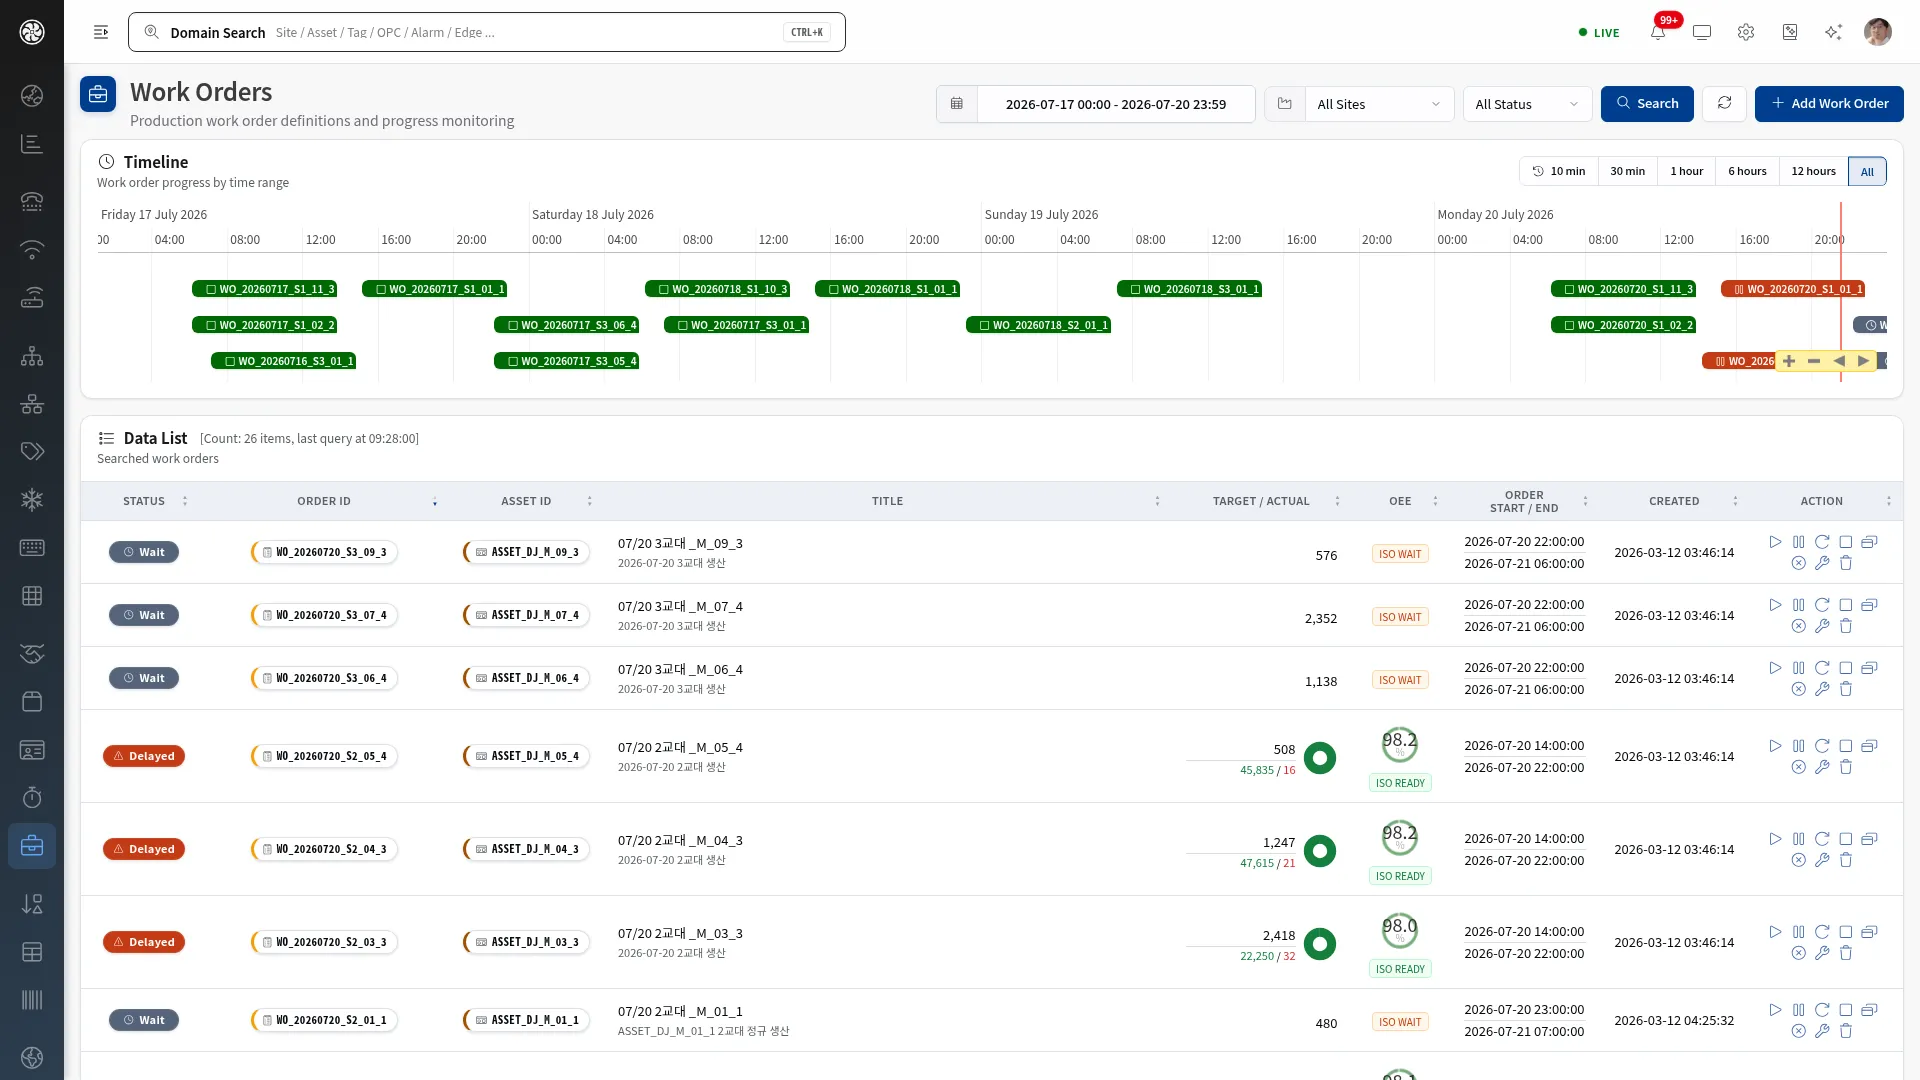Select the 6 hours time range option
Screen dimensions: 1920x1080
tap(1747, 171)
